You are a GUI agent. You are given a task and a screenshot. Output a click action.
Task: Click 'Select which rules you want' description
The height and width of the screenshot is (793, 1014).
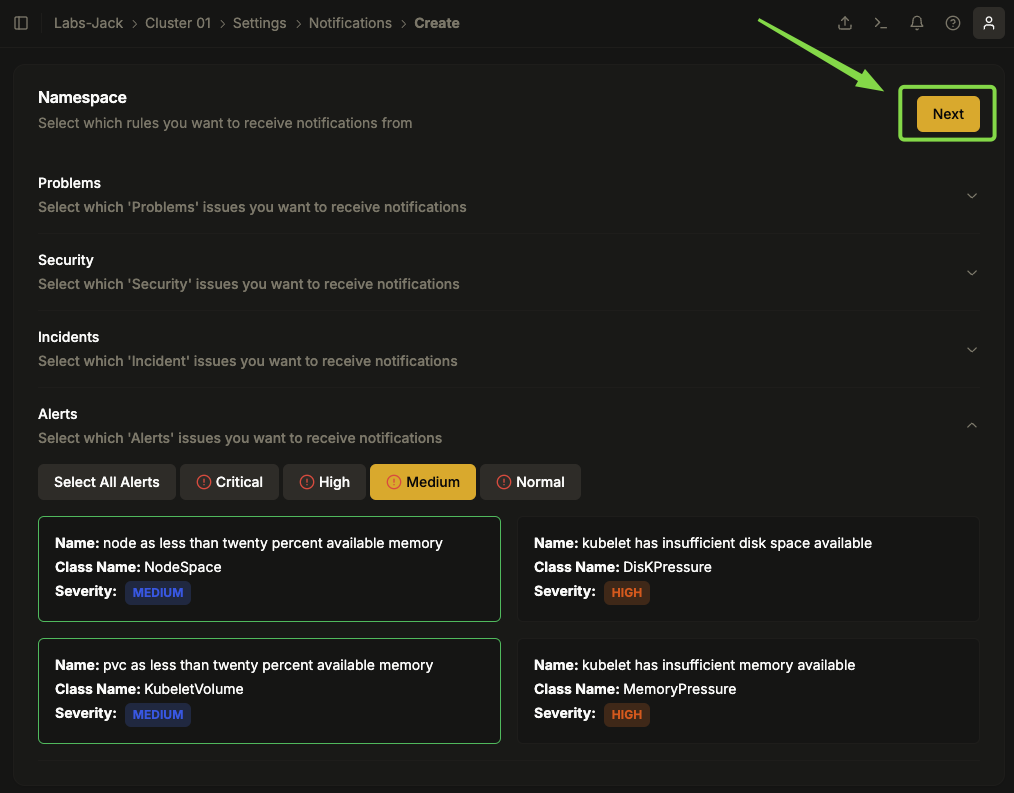[x=225, y=123]
